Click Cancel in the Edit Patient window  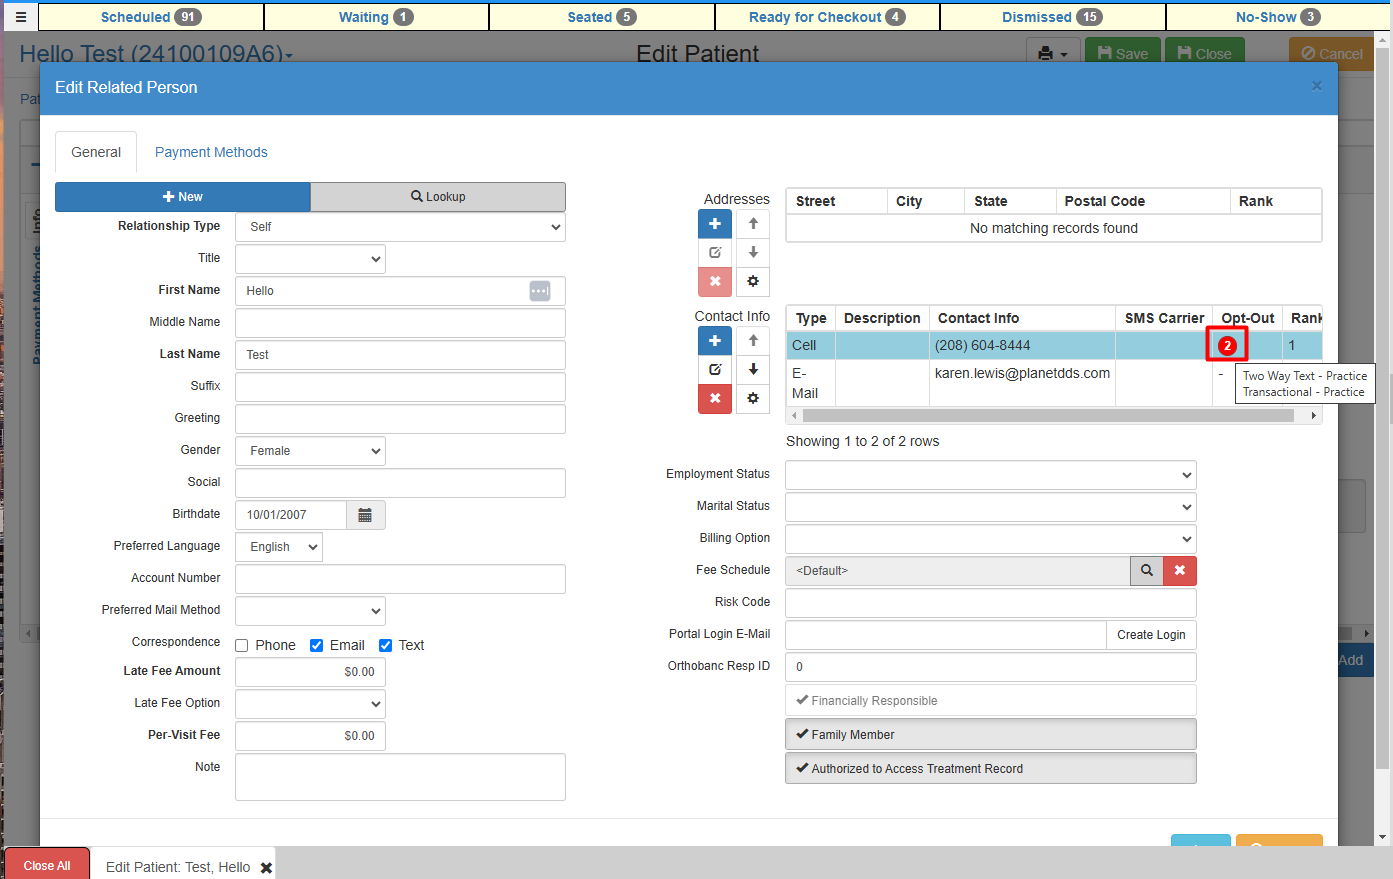pos(1331,53)
